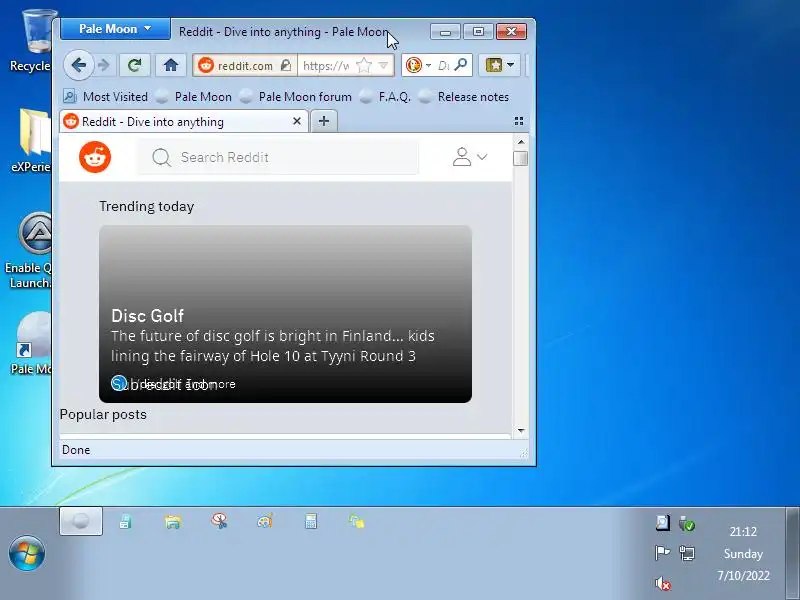The width and height of the screenshot is (800, 600).
Task: Go back with the browser back arrow
Action: [x=79, y=65]
